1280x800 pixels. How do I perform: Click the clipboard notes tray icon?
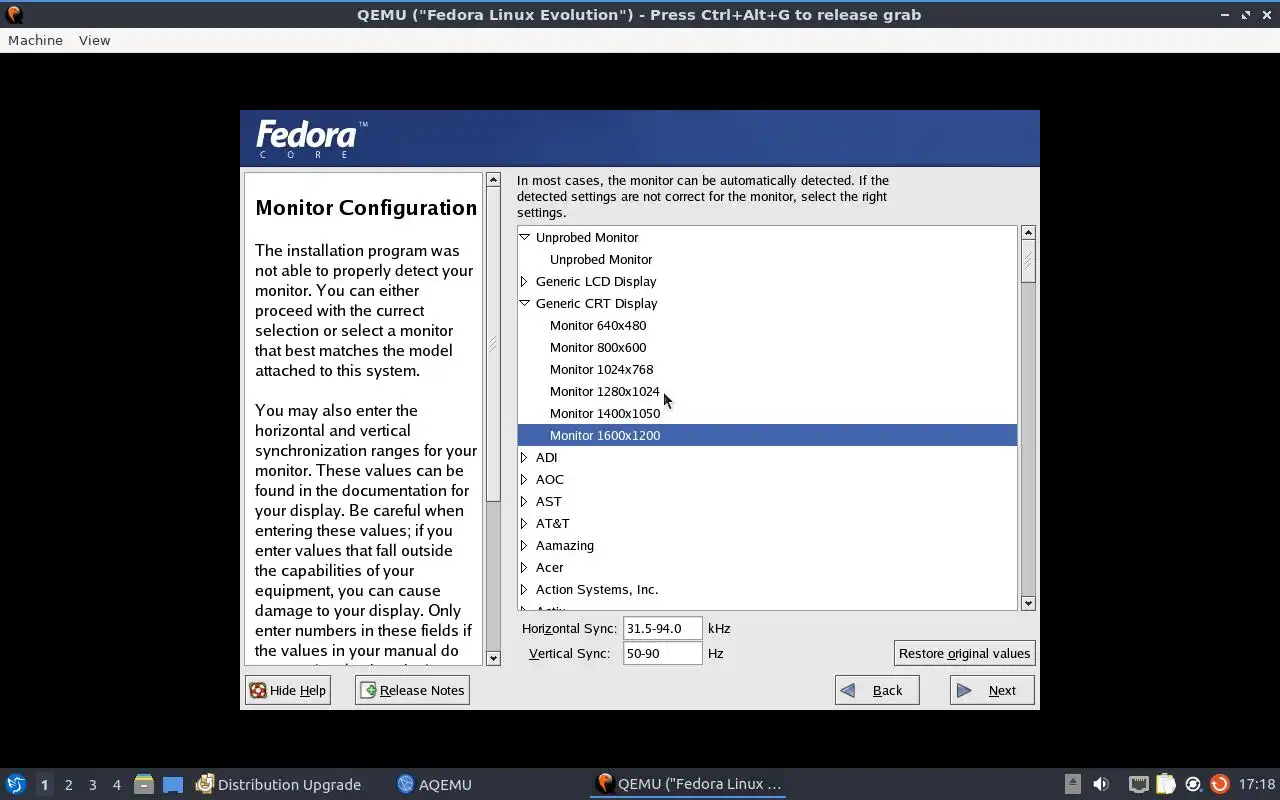[x=1166, y=784]
